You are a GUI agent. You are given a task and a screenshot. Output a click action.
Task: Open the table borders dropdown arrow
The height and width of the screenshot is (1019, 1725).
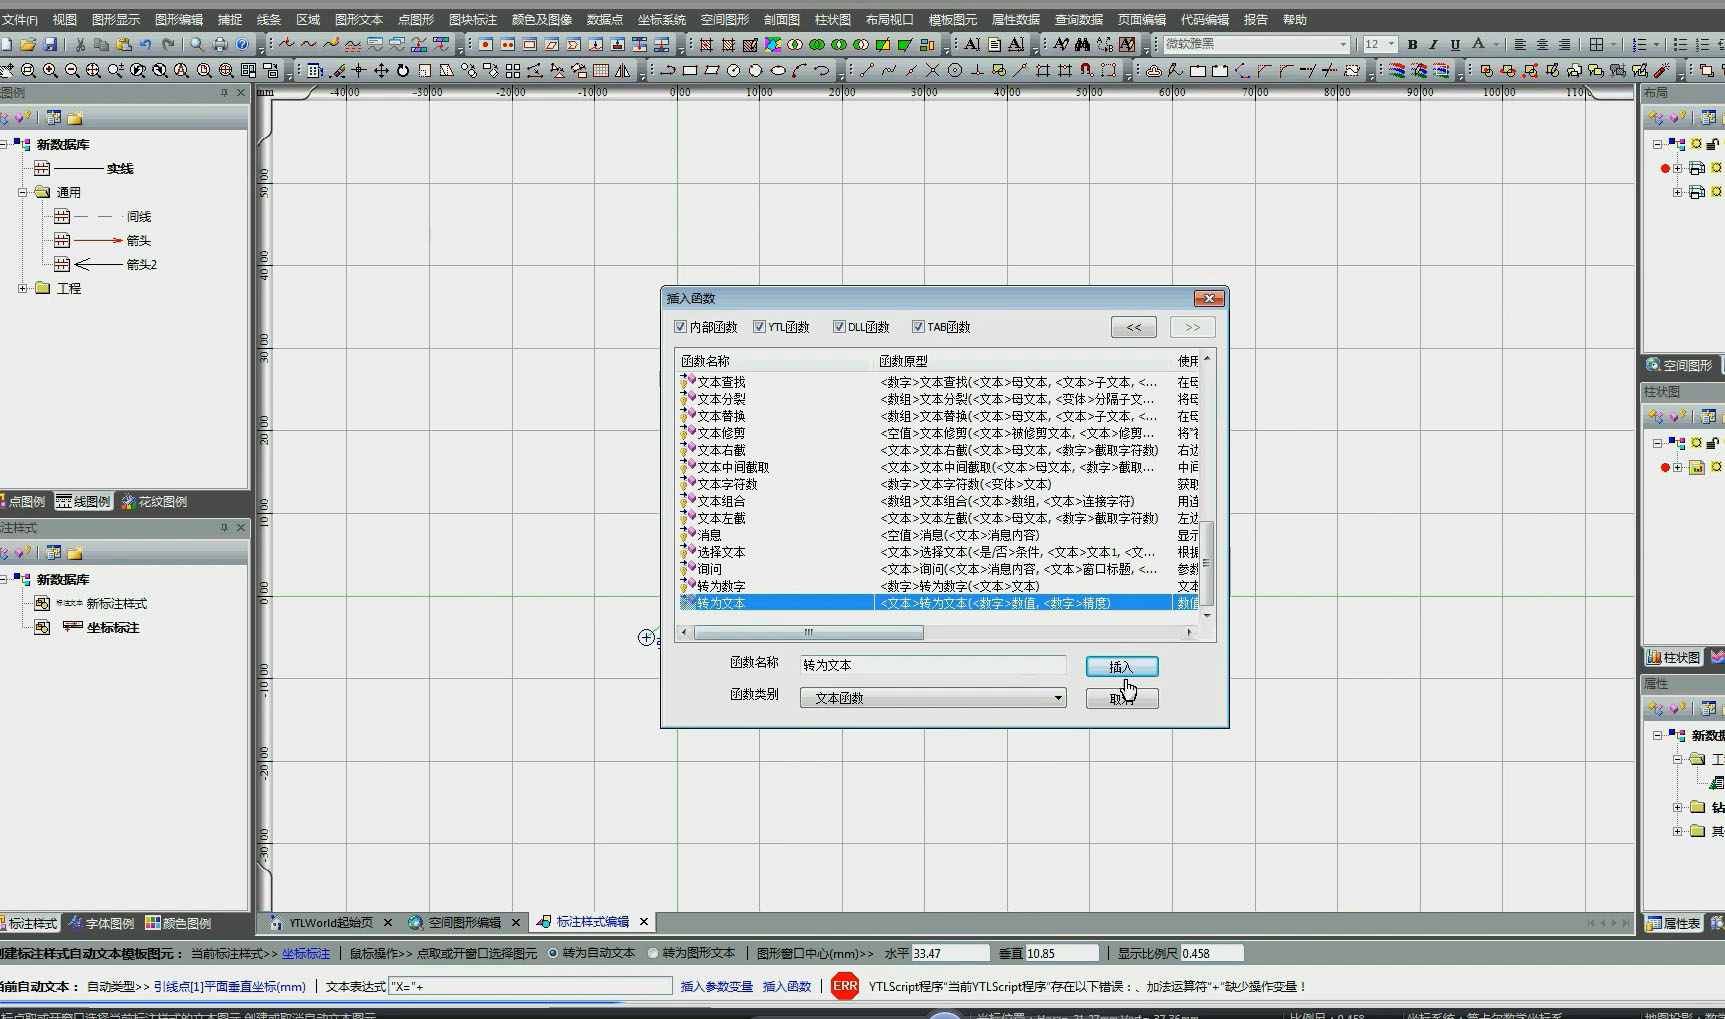pos(1613,44)
